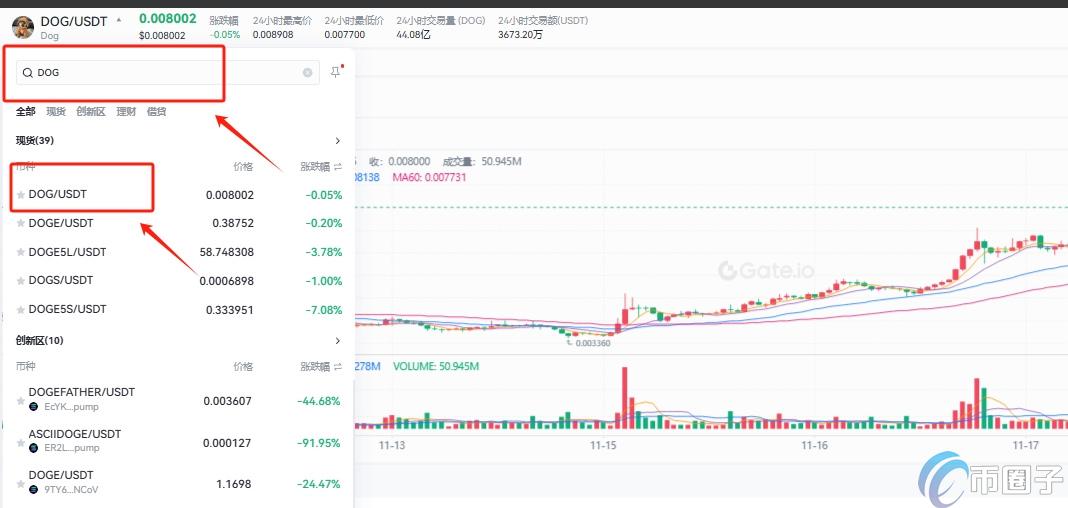Open the DOGEFATHER/USDT pair
1068x508 pixels.
tap(82, 392)
